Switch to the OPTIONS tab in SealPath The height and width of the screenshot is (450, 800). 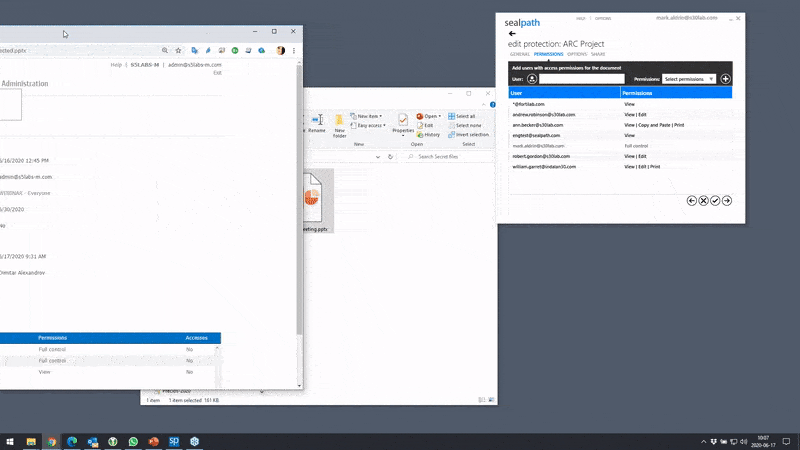point(577,54)
